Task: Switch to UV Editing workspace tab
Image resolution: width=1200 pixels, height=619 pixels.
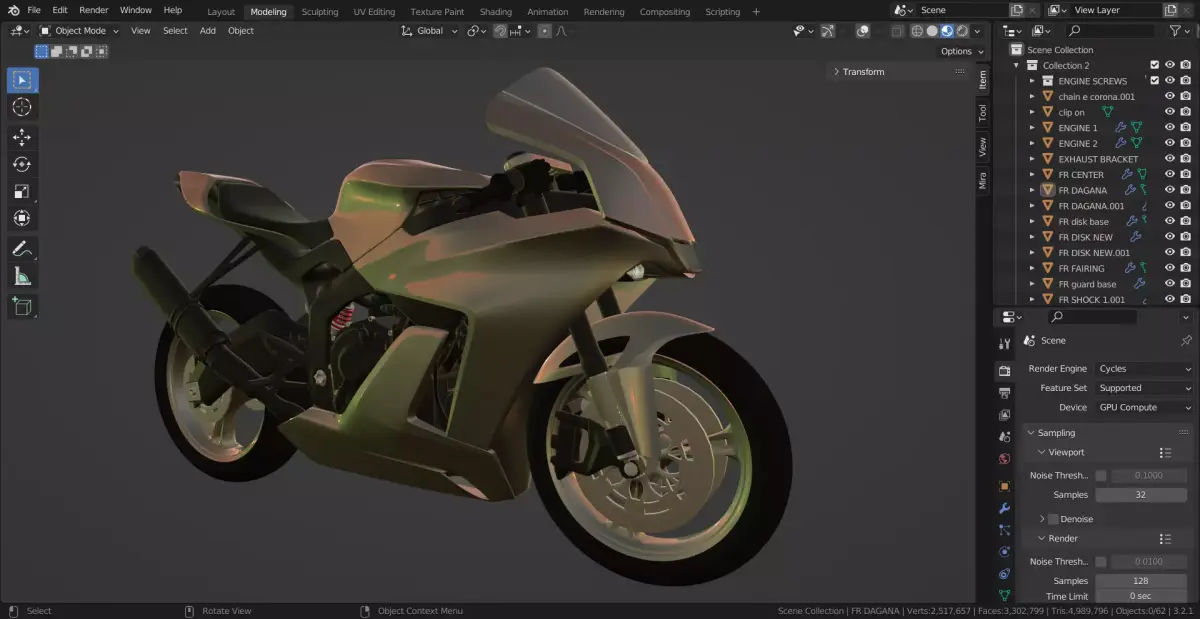Action: [374, 12]
